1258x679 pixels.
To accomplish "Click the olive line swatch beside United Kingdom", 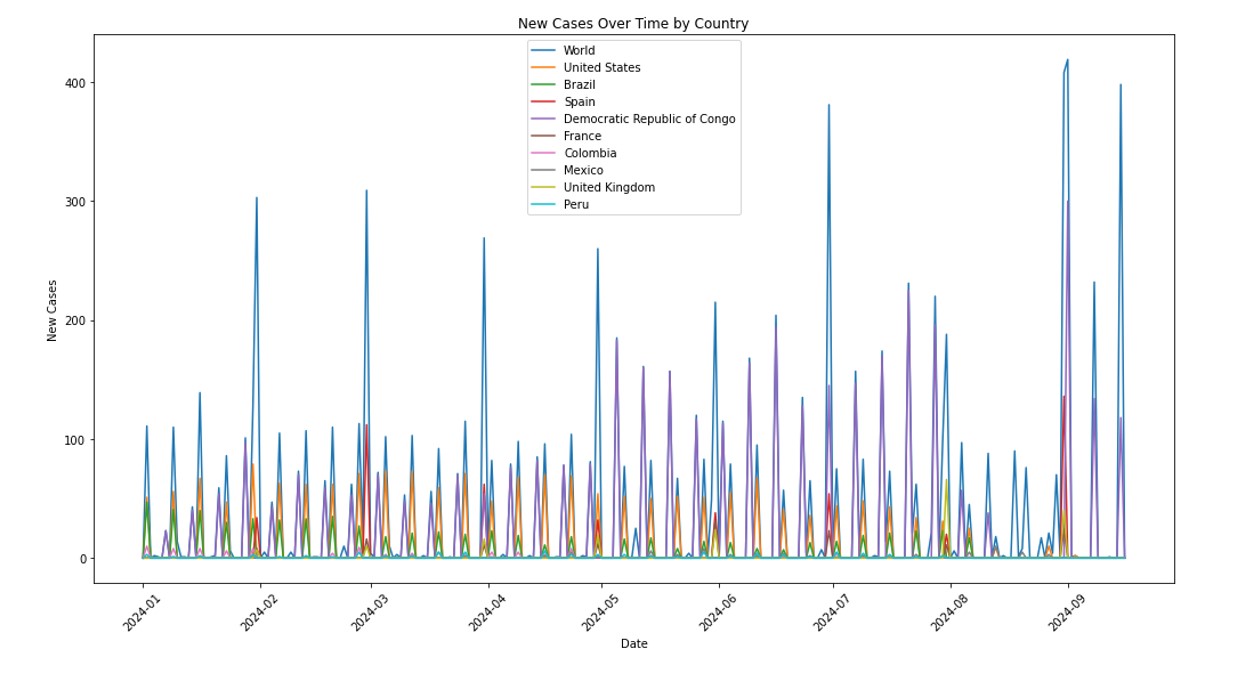I will (x=544, y=187).
